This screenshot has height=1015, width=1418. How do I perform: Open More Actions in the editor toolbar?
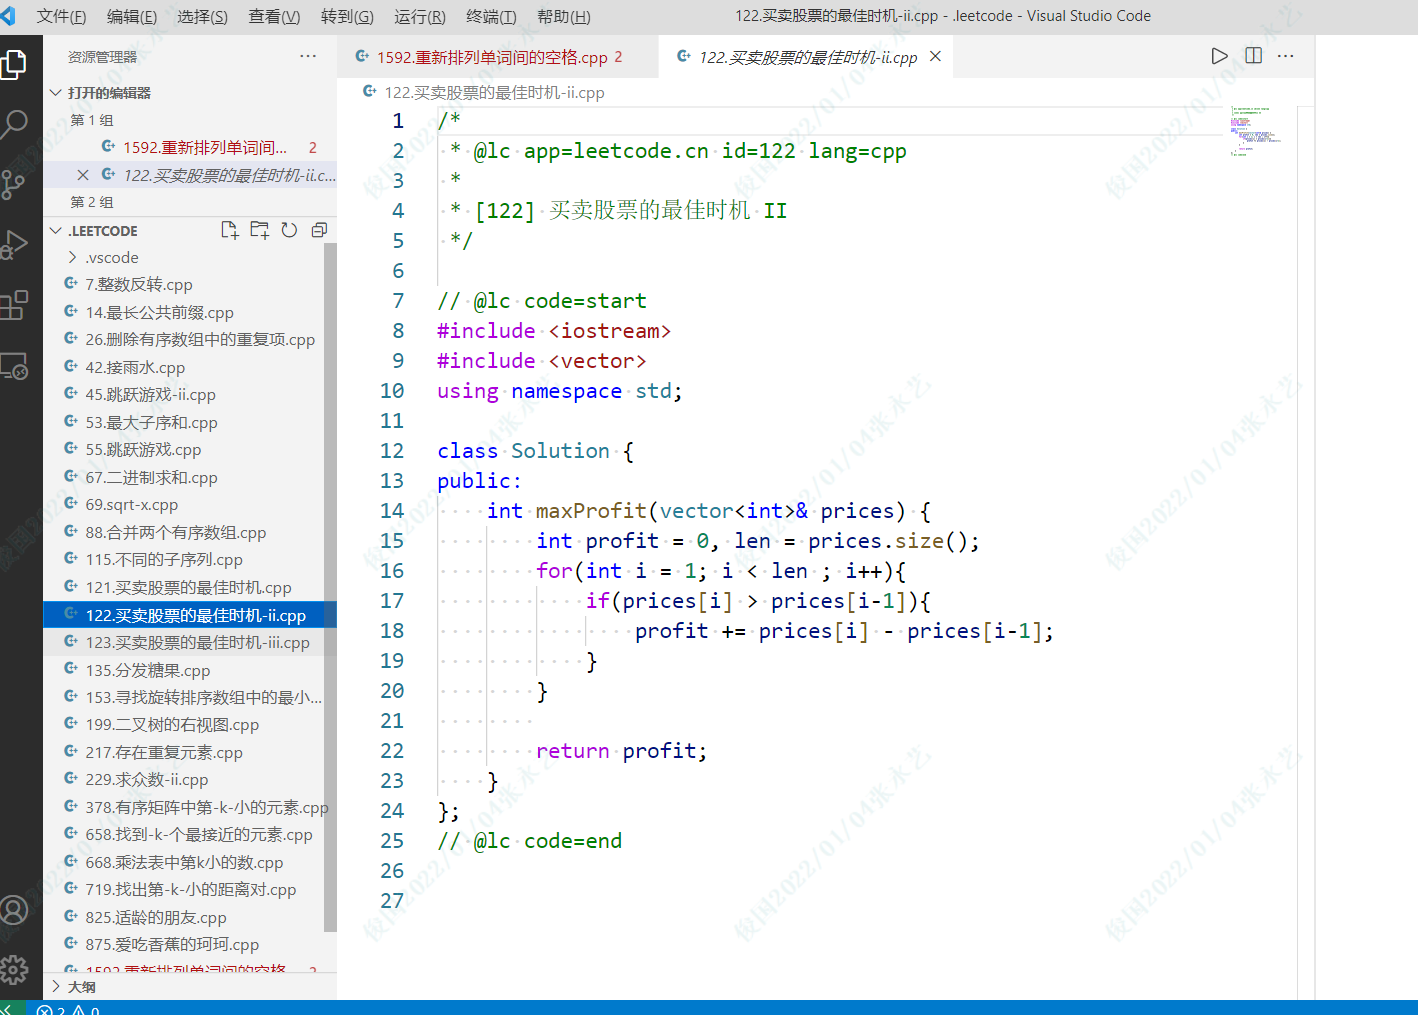[x=1286, y=56]
